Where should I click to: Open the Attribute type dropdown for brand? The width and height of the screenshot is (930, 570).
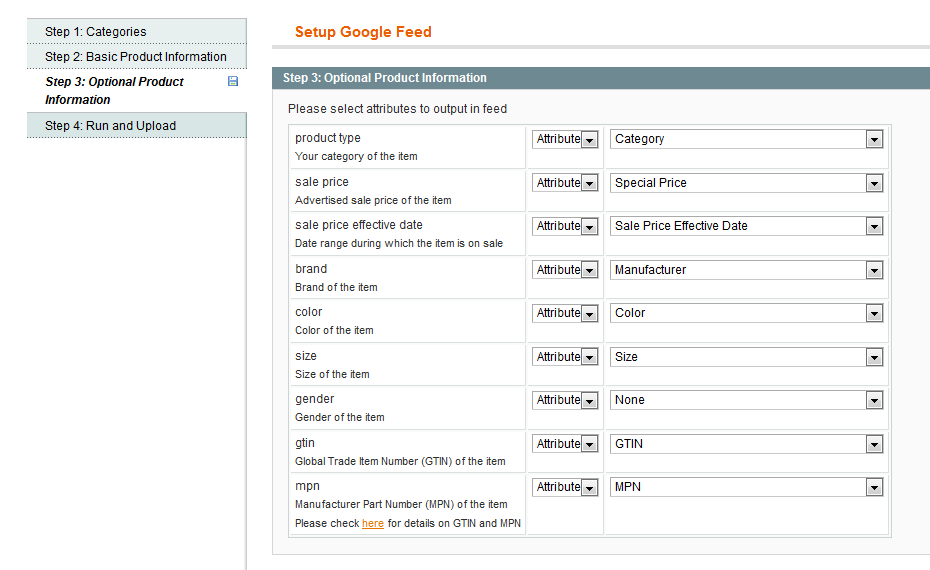565,270
